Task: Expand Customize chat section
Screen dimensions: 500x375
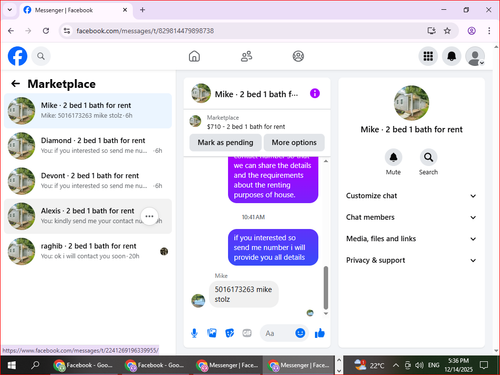Action: coord(411,196)
